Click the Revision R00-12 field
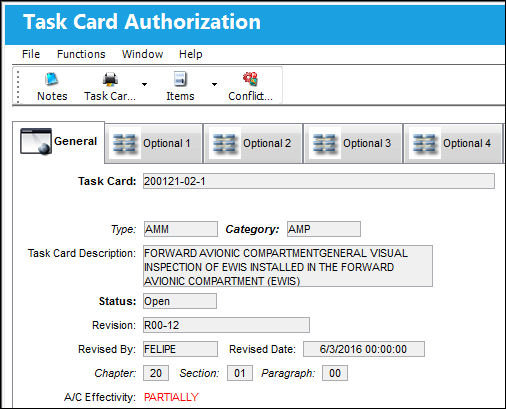This screenshot has height=409, width=506. point(226,325)
